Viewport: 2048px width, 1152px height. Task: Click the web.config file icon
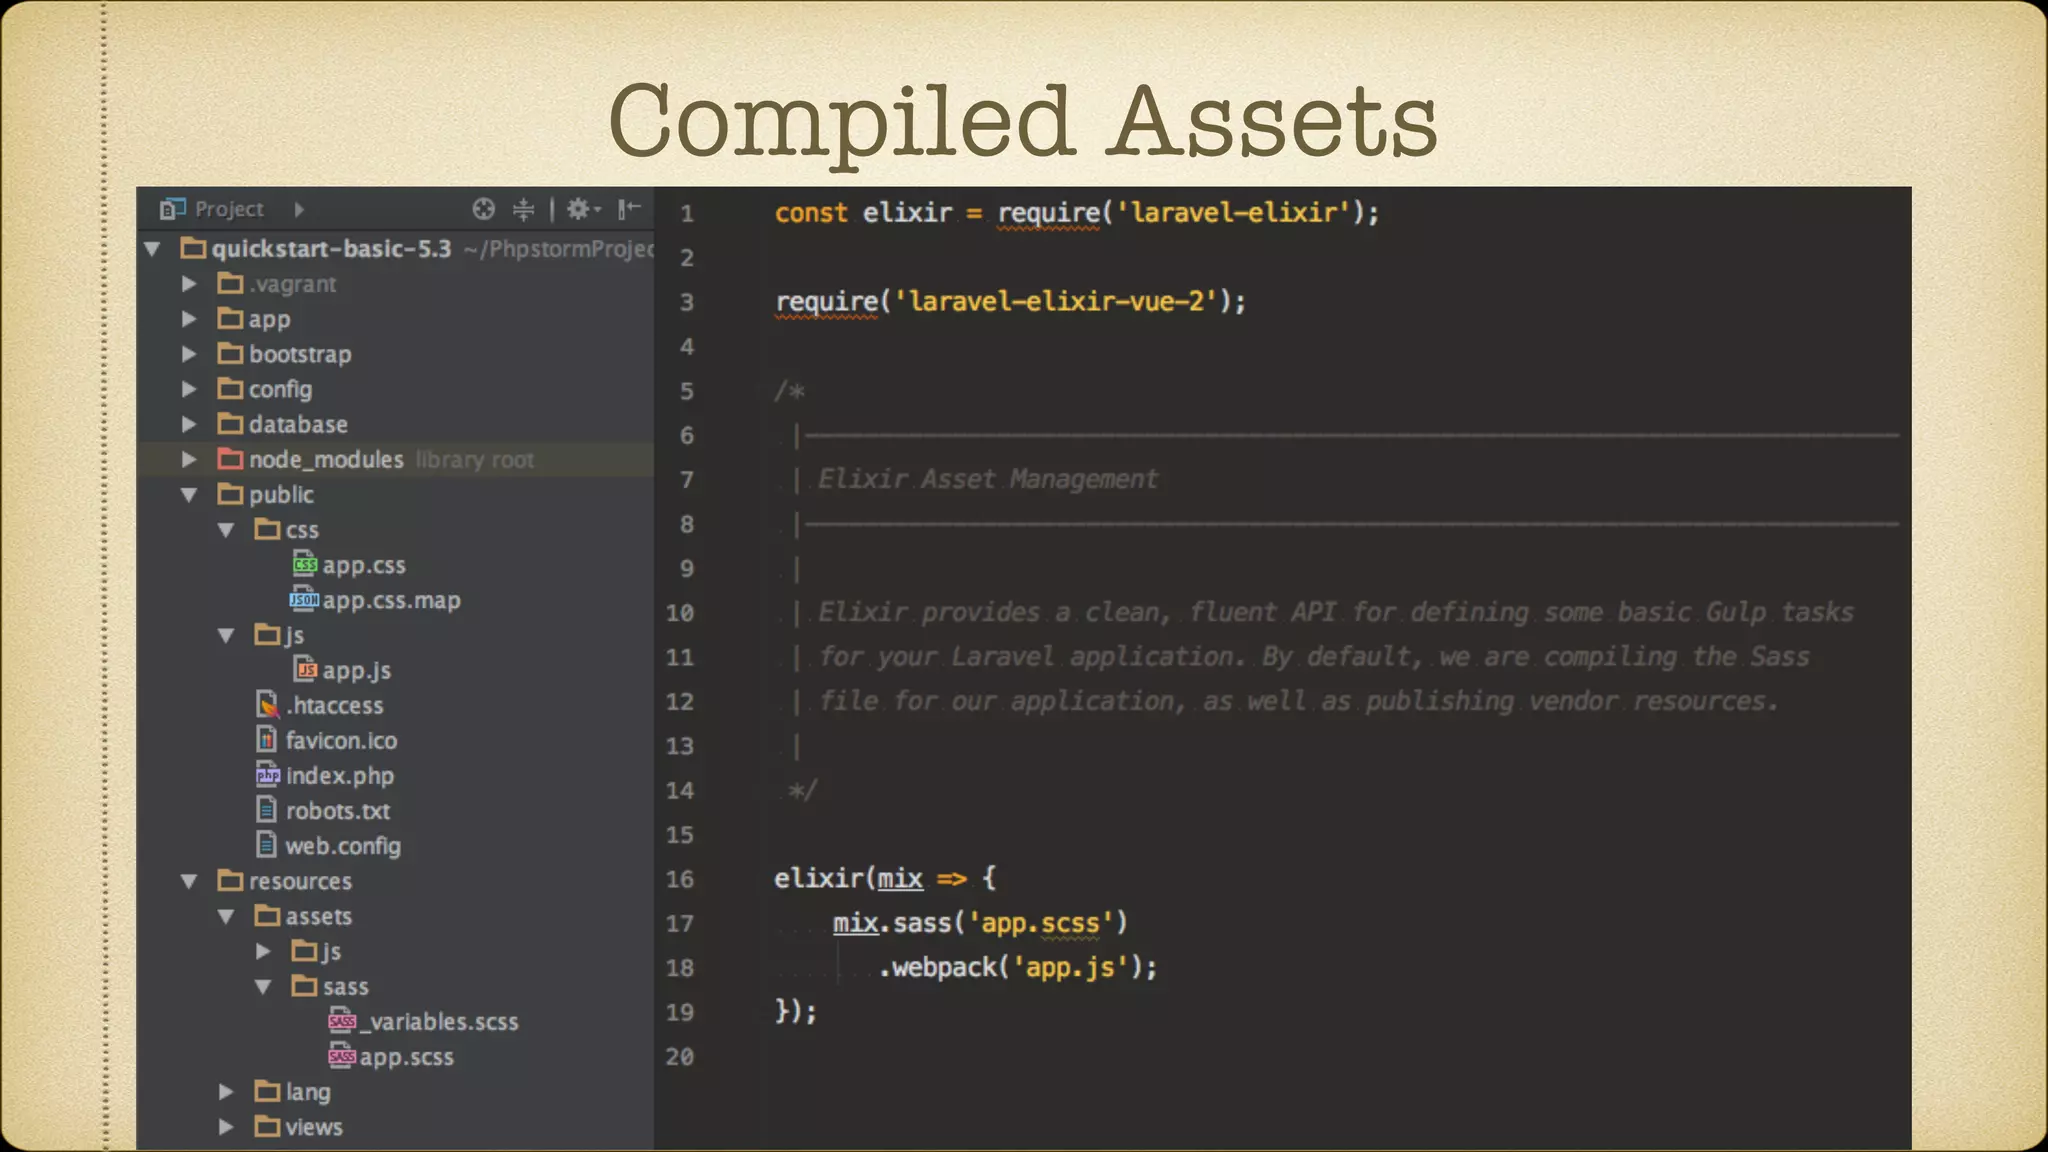click(x=267, y=844)
